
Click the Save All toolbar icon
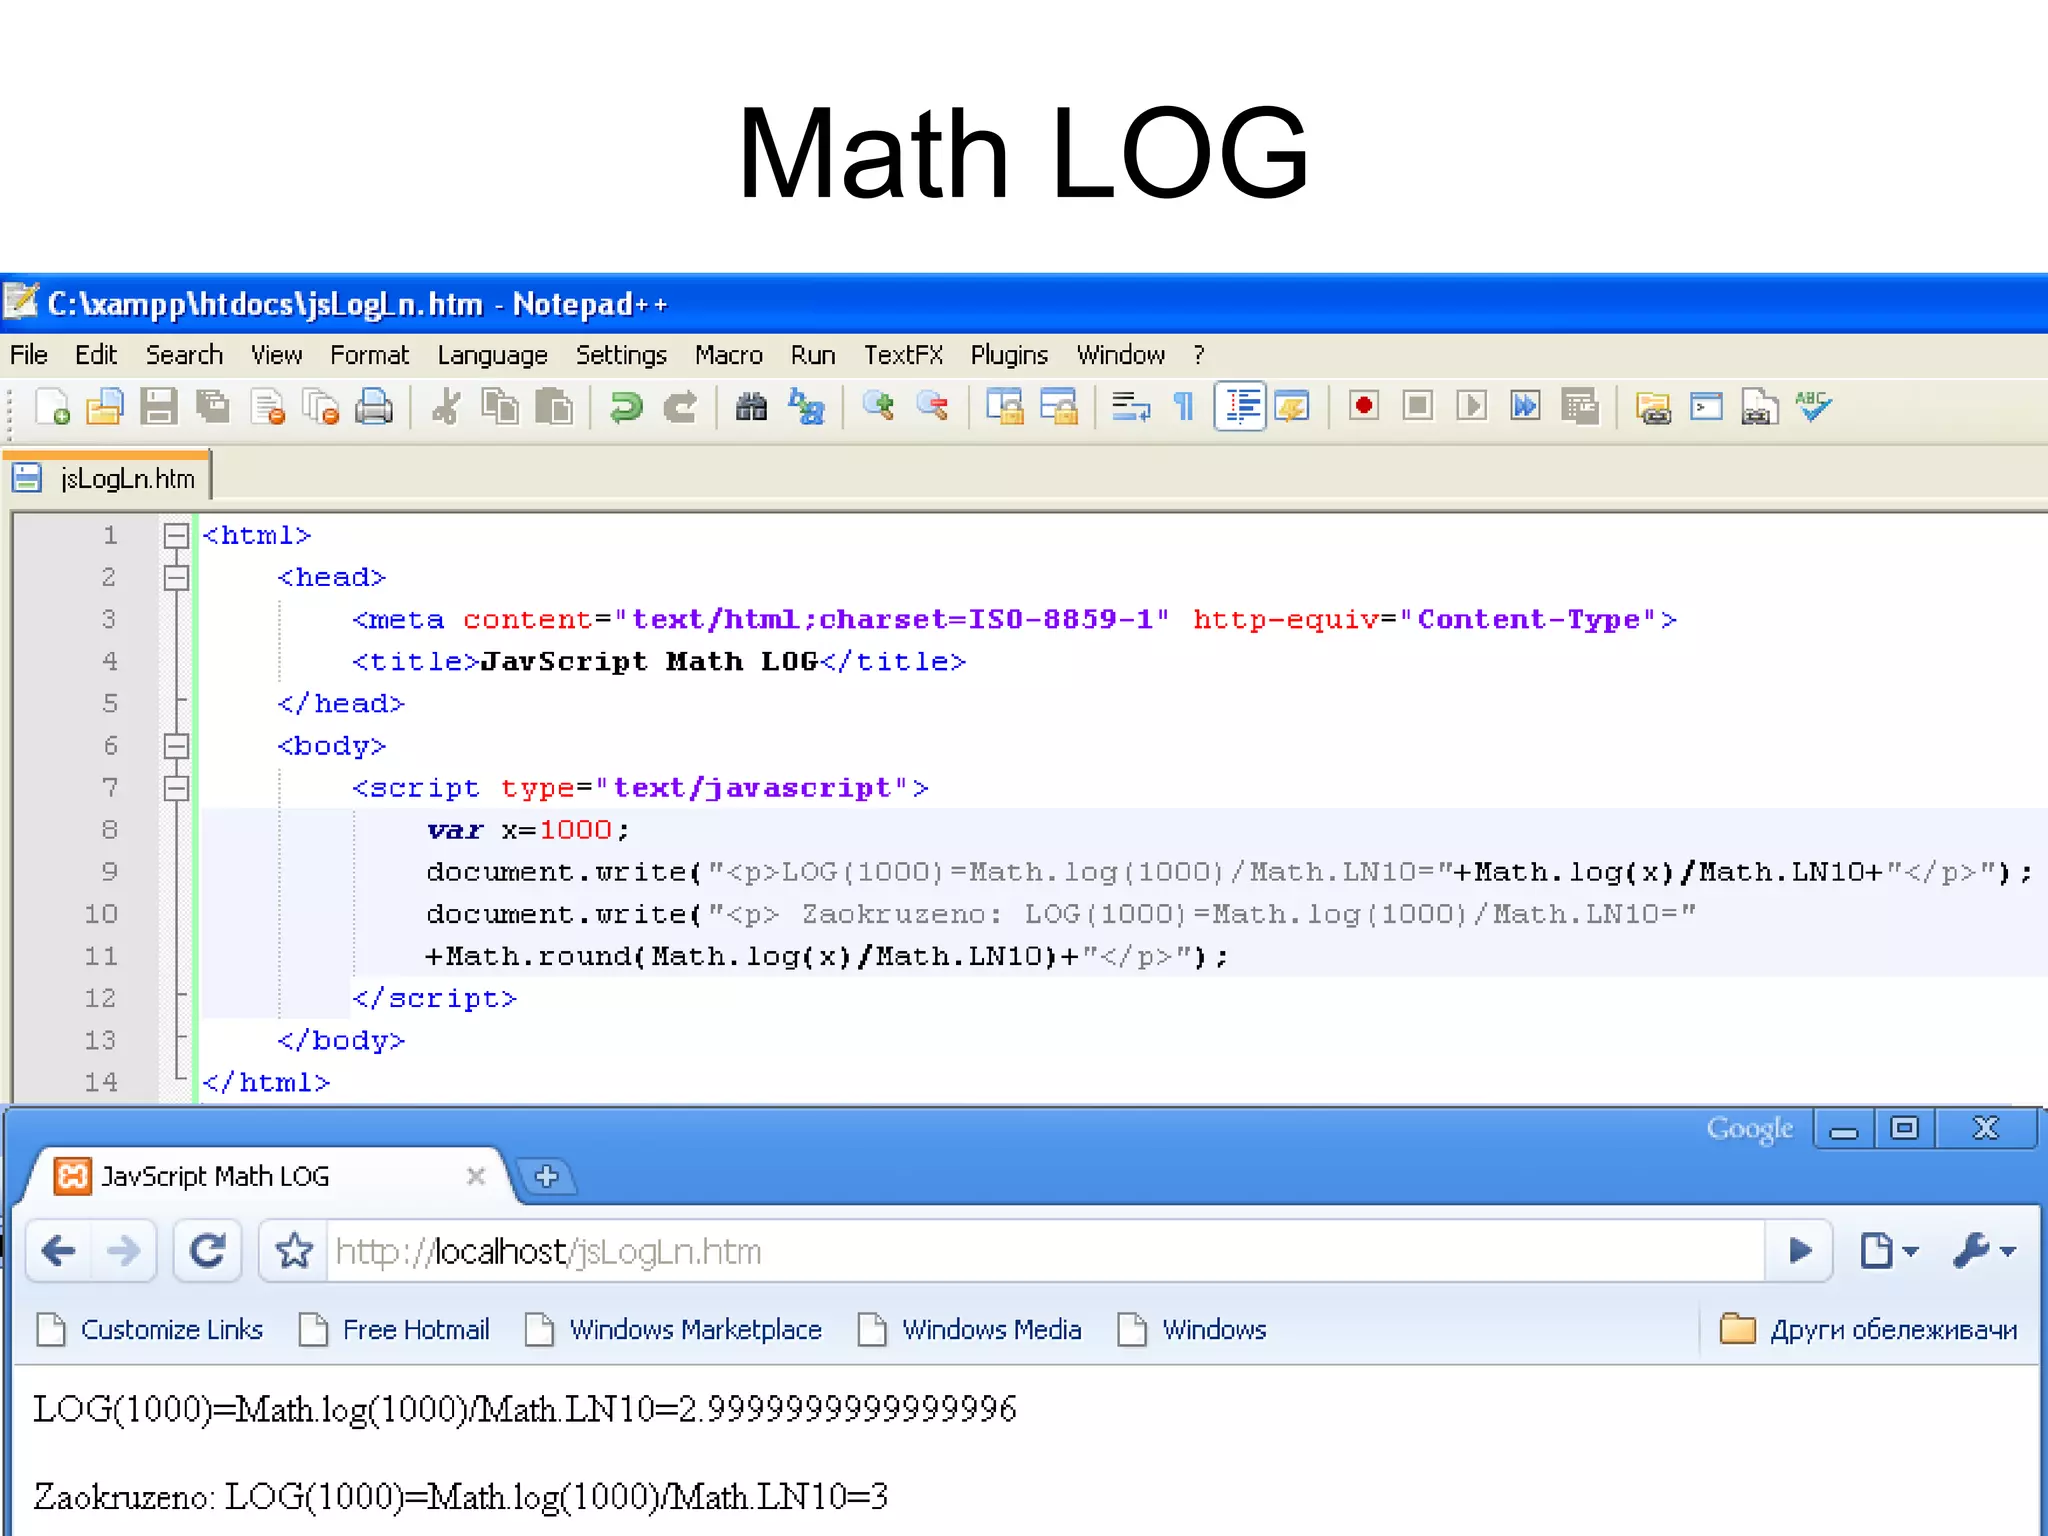[212, 407]
